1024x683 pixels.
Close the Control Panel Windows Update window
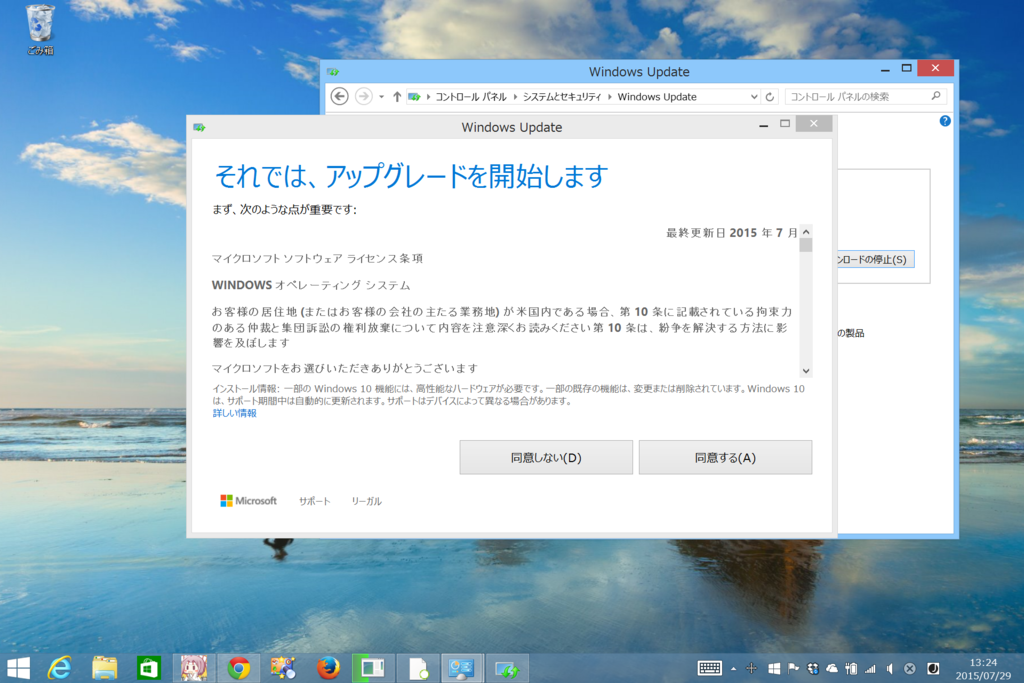[x=935, y=68]
